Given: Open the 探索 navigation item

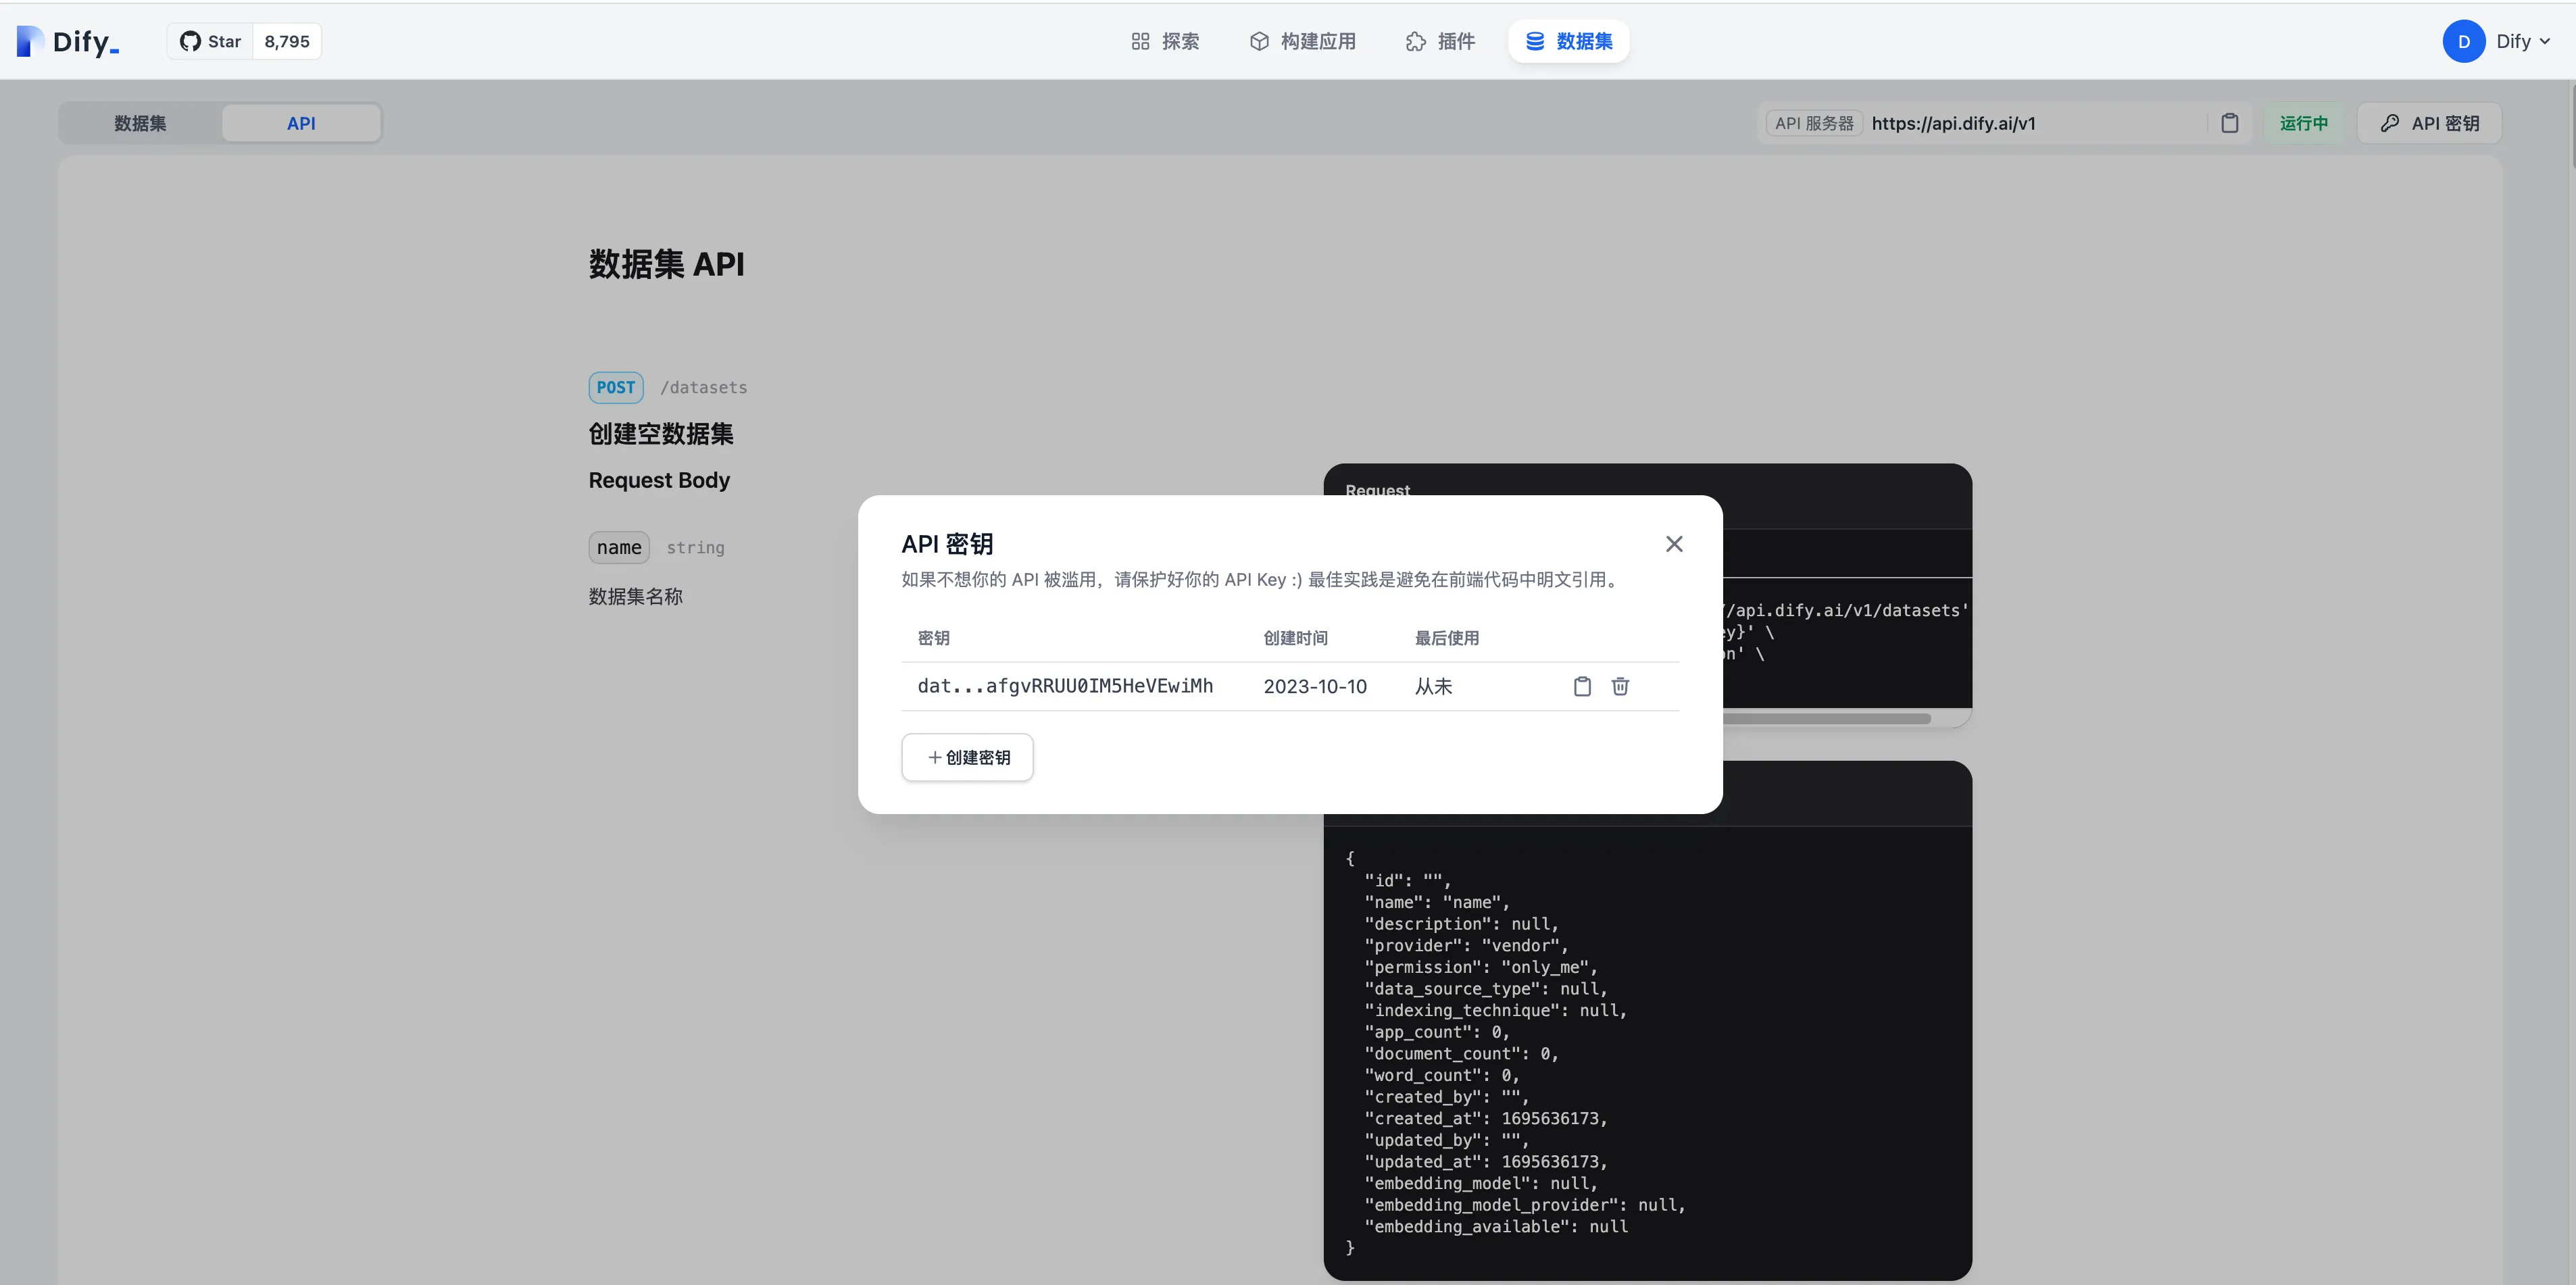Looking at the screenshot, I should click(x=1165, y=41).
